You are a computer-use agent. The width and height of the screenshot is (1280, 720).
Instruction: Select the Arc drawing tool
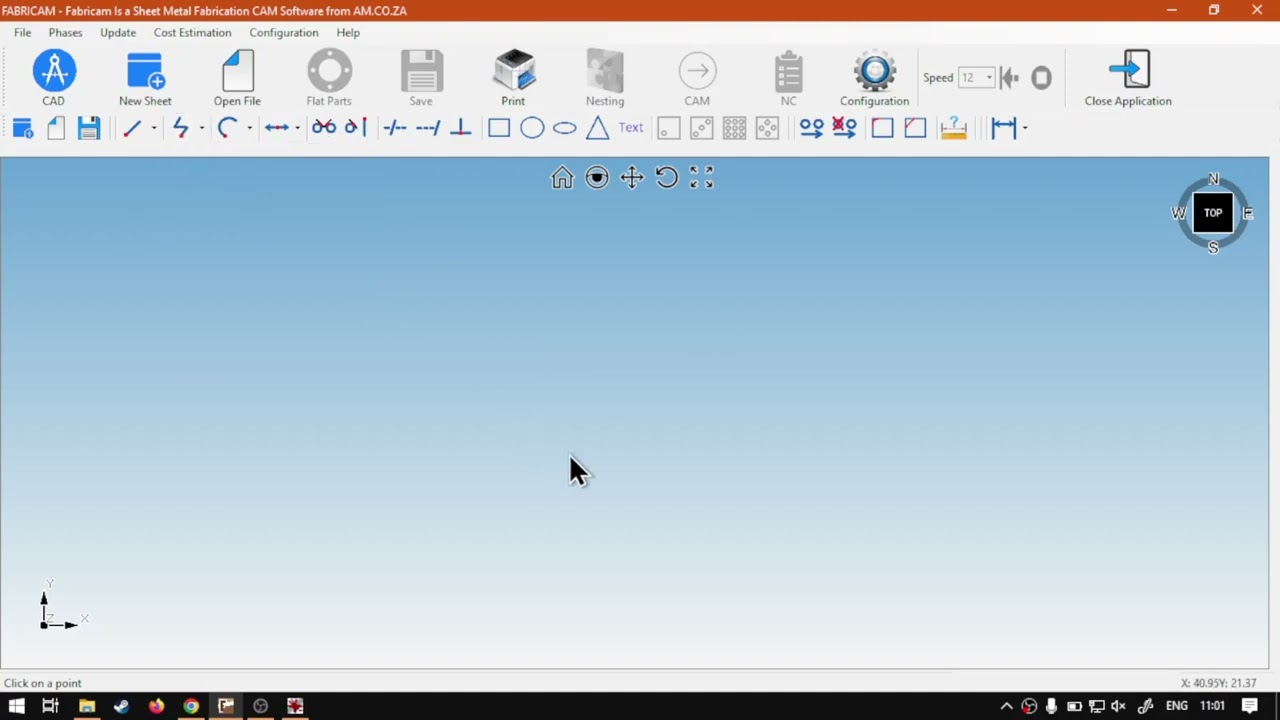227,128
